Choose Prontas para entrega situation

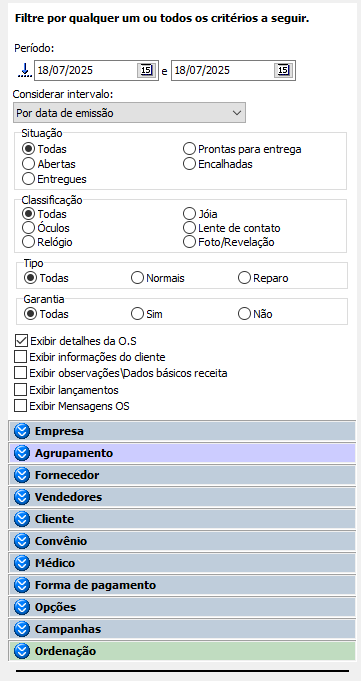coord(189,149)
